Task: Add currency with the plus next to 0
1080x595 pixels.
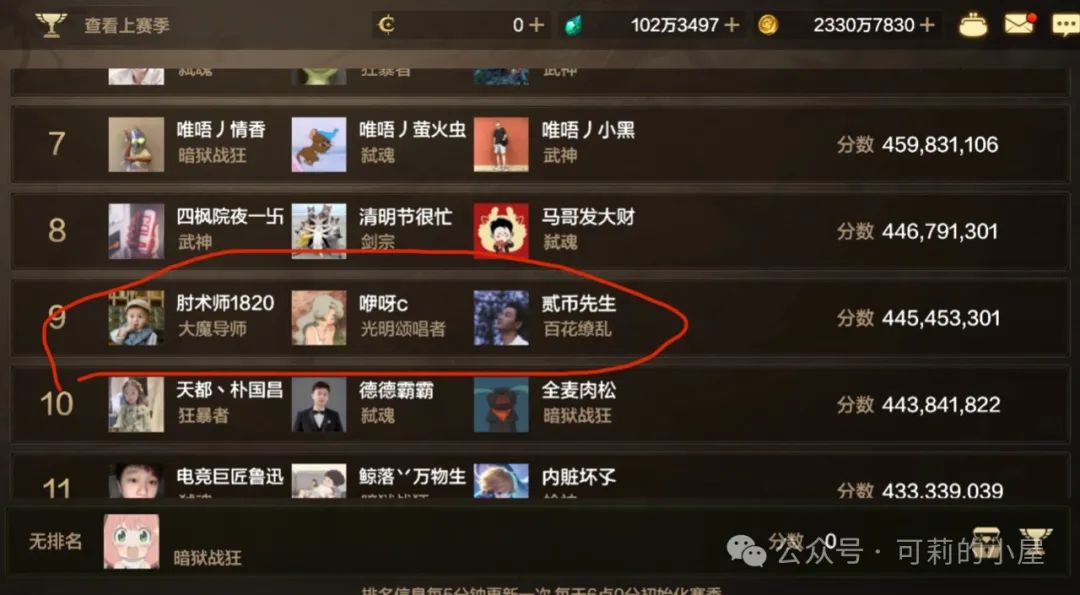Action: [537, 25]
